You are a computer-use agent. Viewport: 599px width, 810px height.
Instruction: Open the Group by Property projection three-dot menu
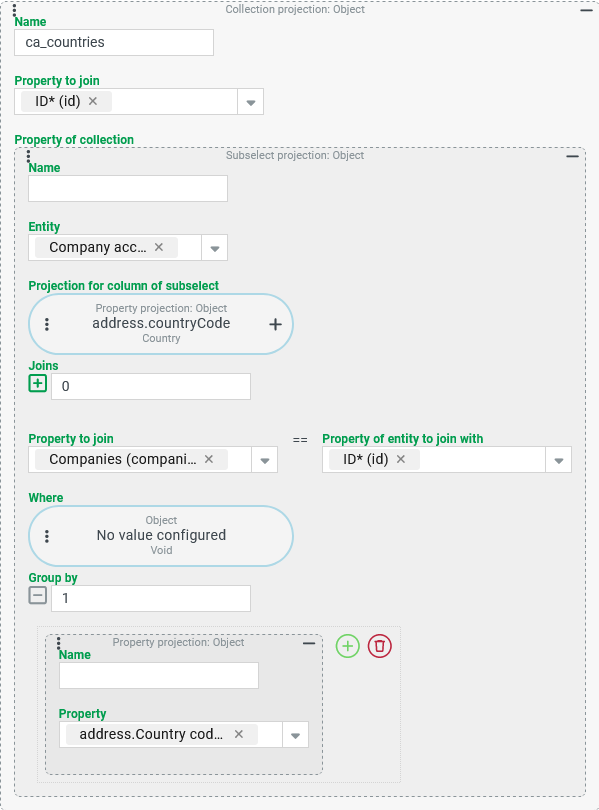coord(58,643)
